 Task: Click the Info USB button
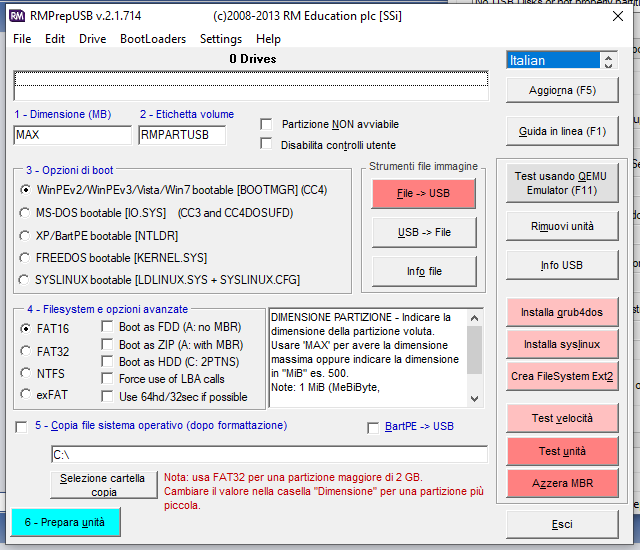point(562,265)
